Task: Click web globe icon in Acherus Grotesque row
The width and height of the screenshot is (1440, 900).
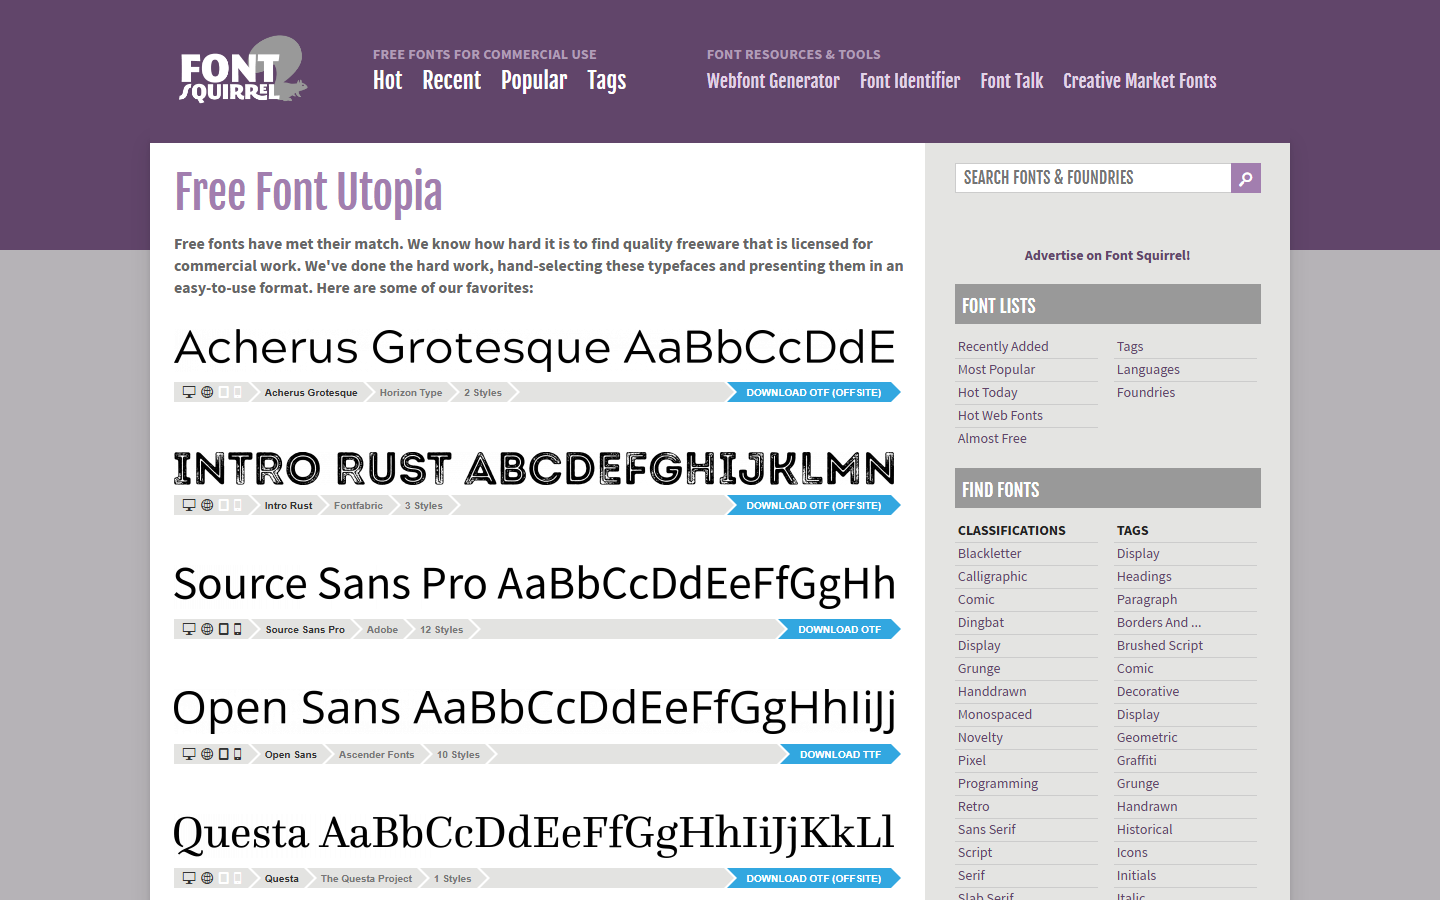Action: [x=207, y=392]
